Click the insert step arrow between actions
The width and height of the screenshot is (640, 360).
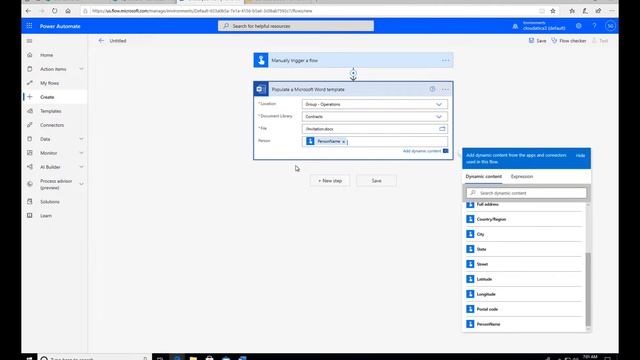(353, 74)
